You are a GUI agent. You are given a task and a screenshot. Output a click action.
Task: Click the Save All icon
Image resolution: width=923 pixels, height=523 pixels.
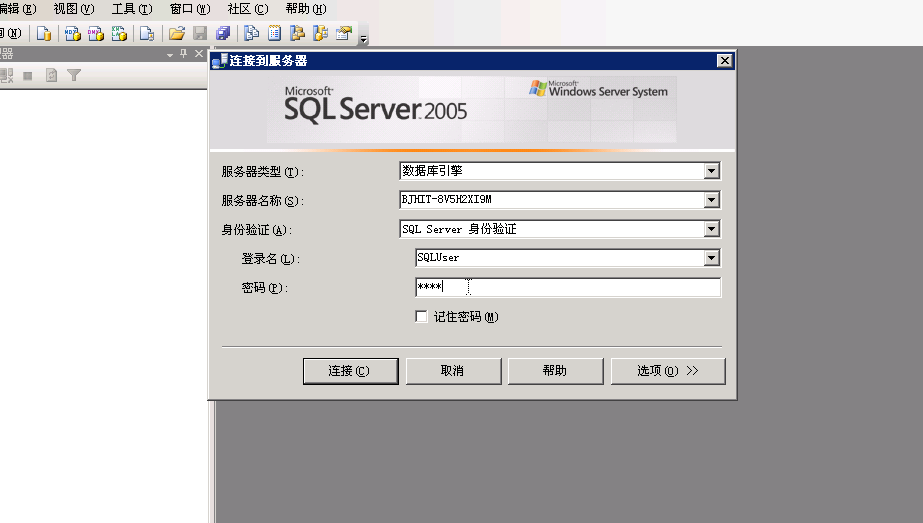coord(223,34)
